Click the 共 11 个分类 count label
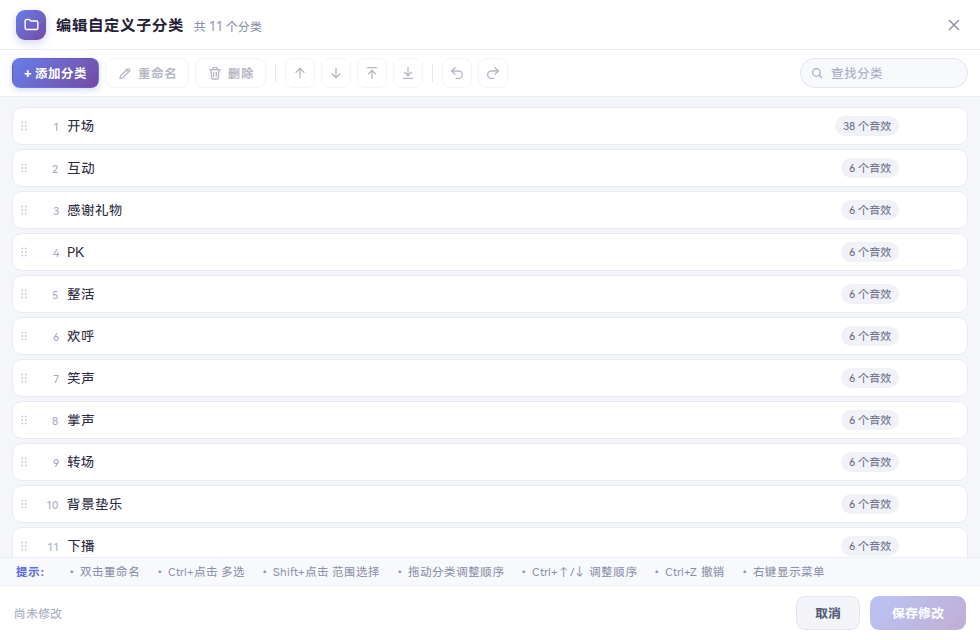Screen dimensions: 980x640 tap(228, 26)
